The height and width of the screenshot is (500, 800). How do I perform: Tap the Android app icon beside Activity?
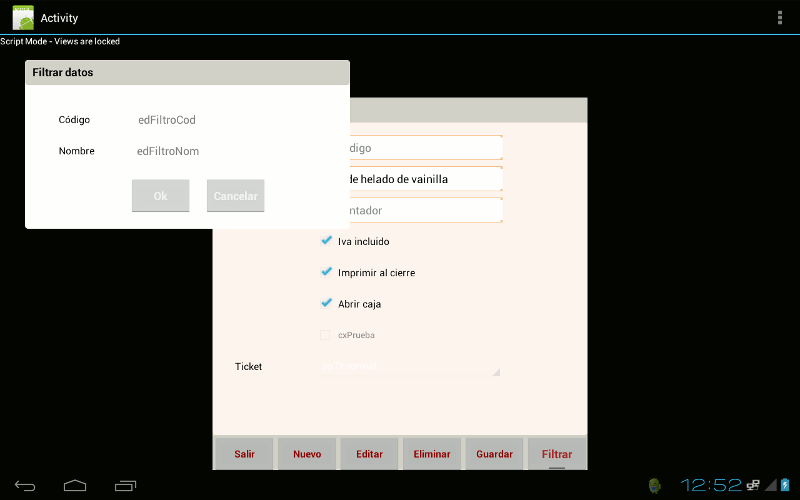[x=23, y=17]
